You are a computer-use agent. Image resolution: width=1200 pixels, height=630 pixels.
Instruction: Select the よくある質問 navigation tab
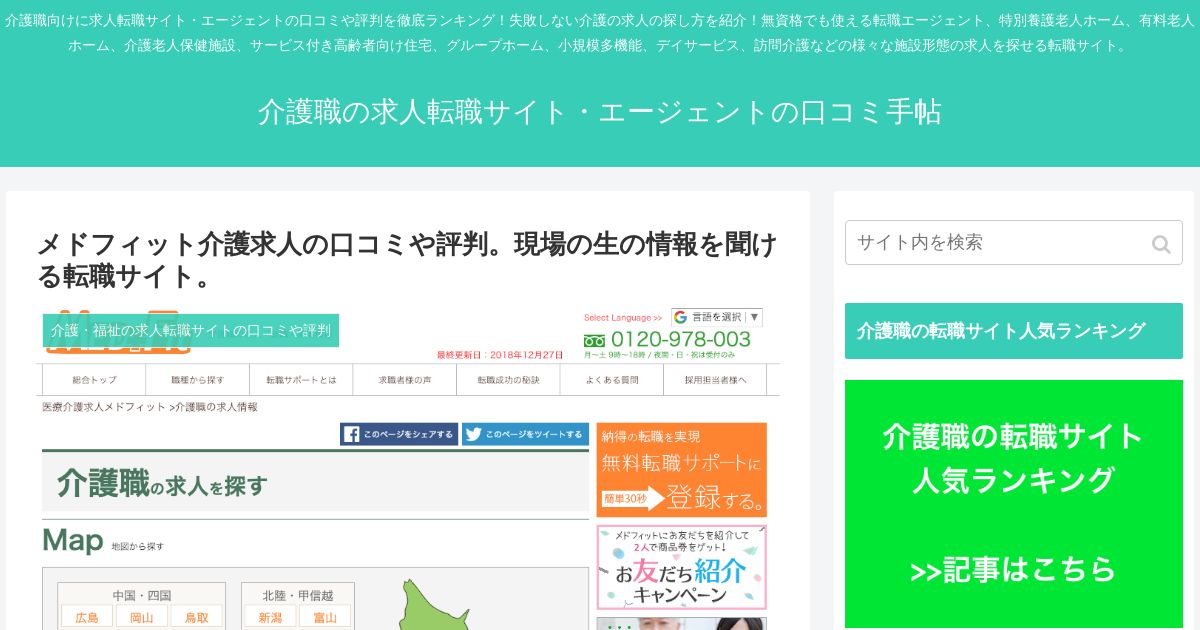click(x=612, y=380)
